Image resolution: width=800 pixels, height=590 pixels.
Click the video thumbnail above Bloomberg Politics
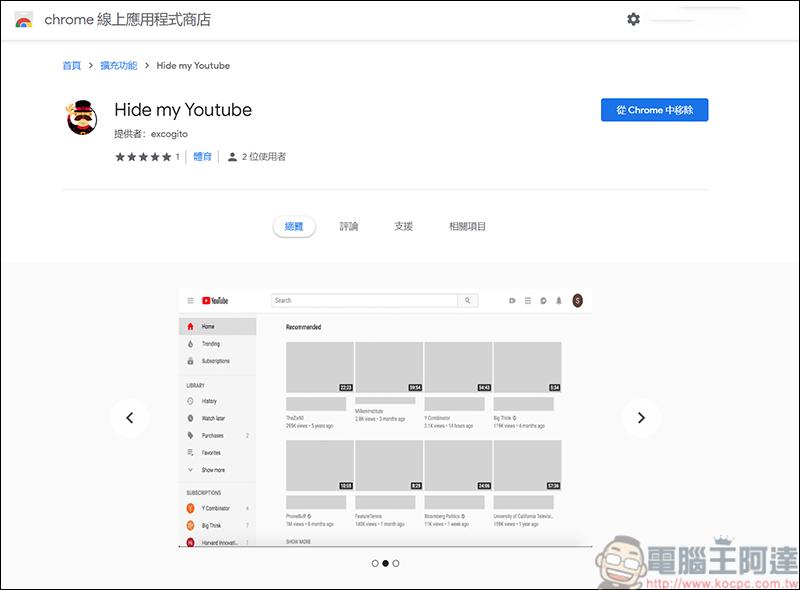click(458, 465)
